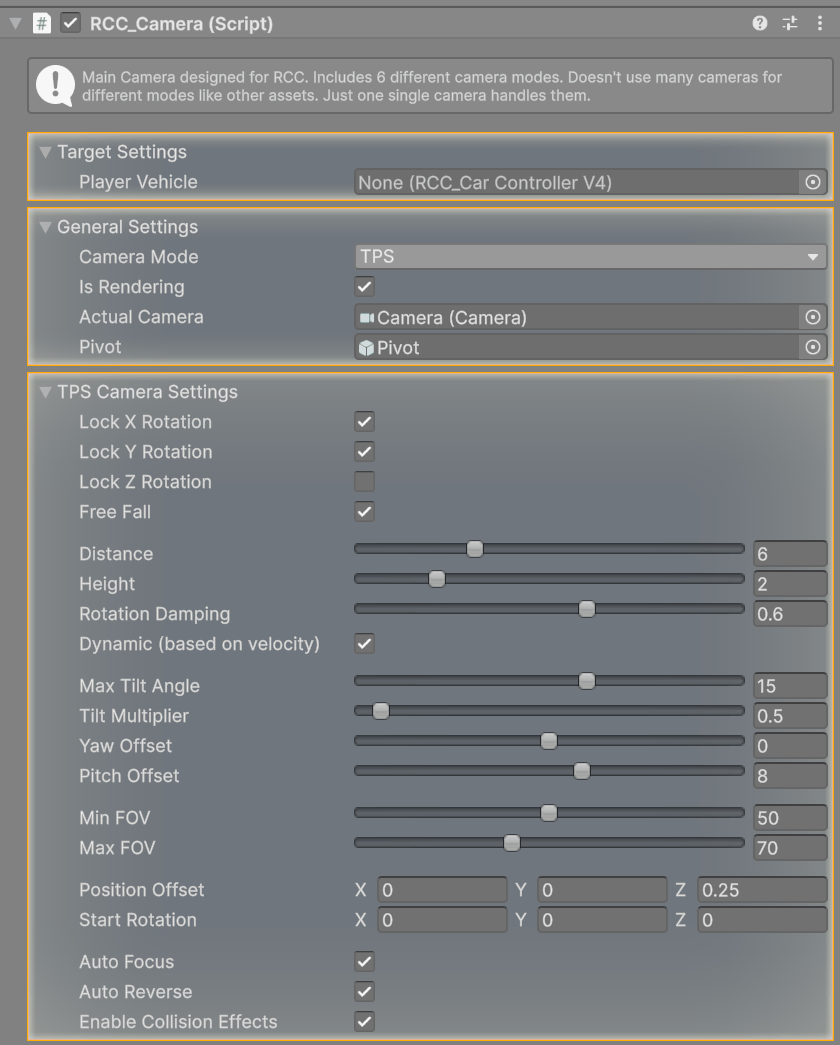
Task: Click the Pitch Offset slider handle
Action: click(582, 771)
